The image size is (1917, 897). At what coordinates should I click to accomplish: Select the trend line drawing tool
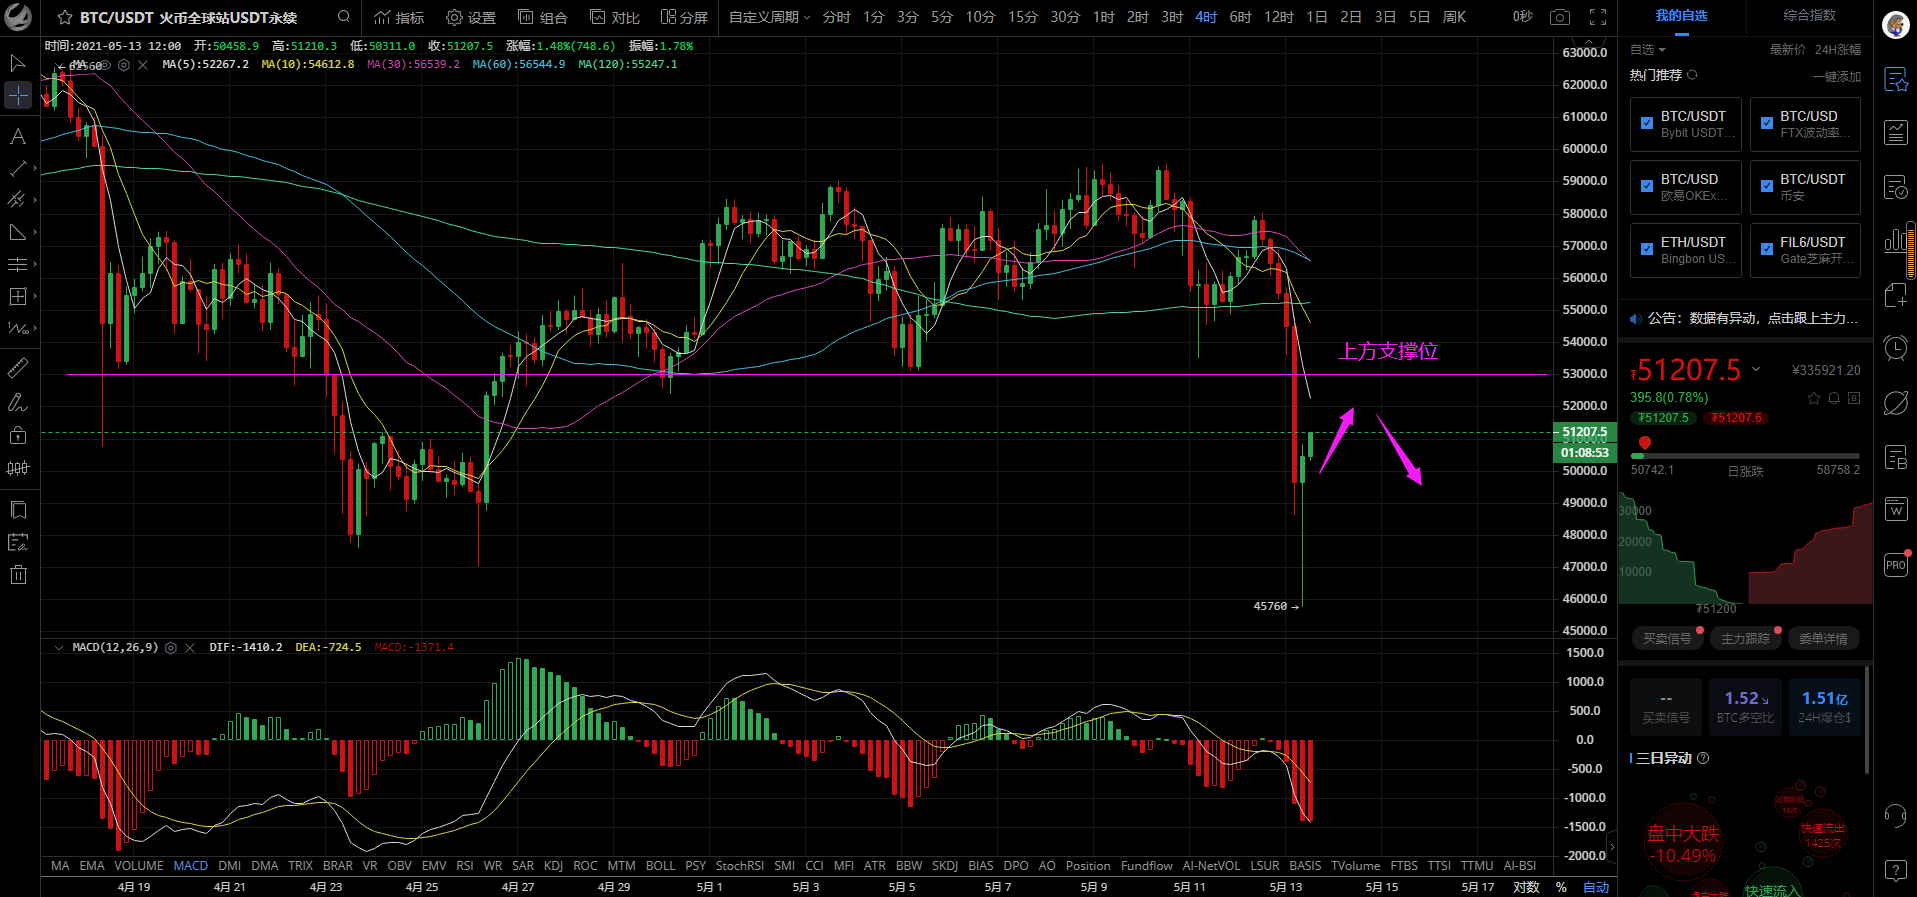[18, 169]
